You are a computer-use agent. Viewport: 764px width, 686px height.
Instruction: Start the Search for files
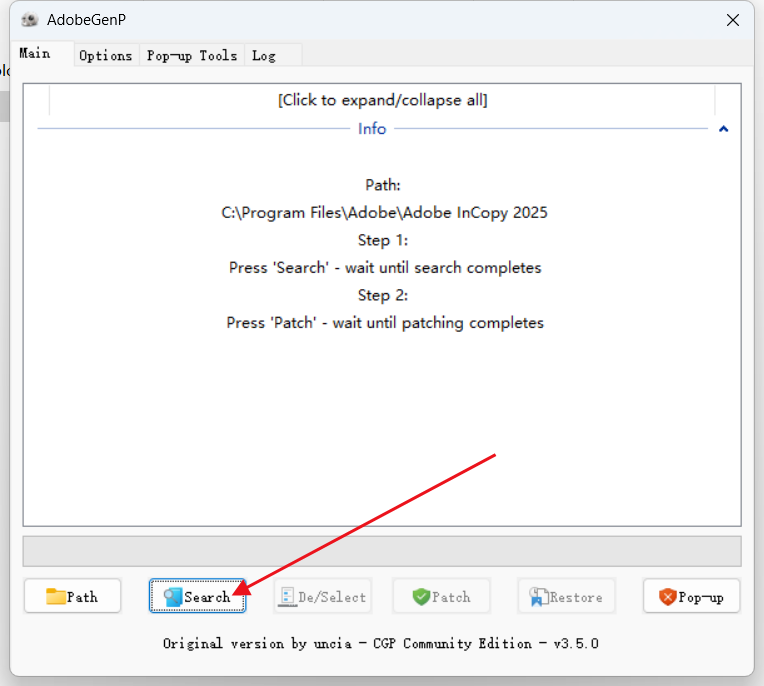pyautogui.click(x=197, y=596)
